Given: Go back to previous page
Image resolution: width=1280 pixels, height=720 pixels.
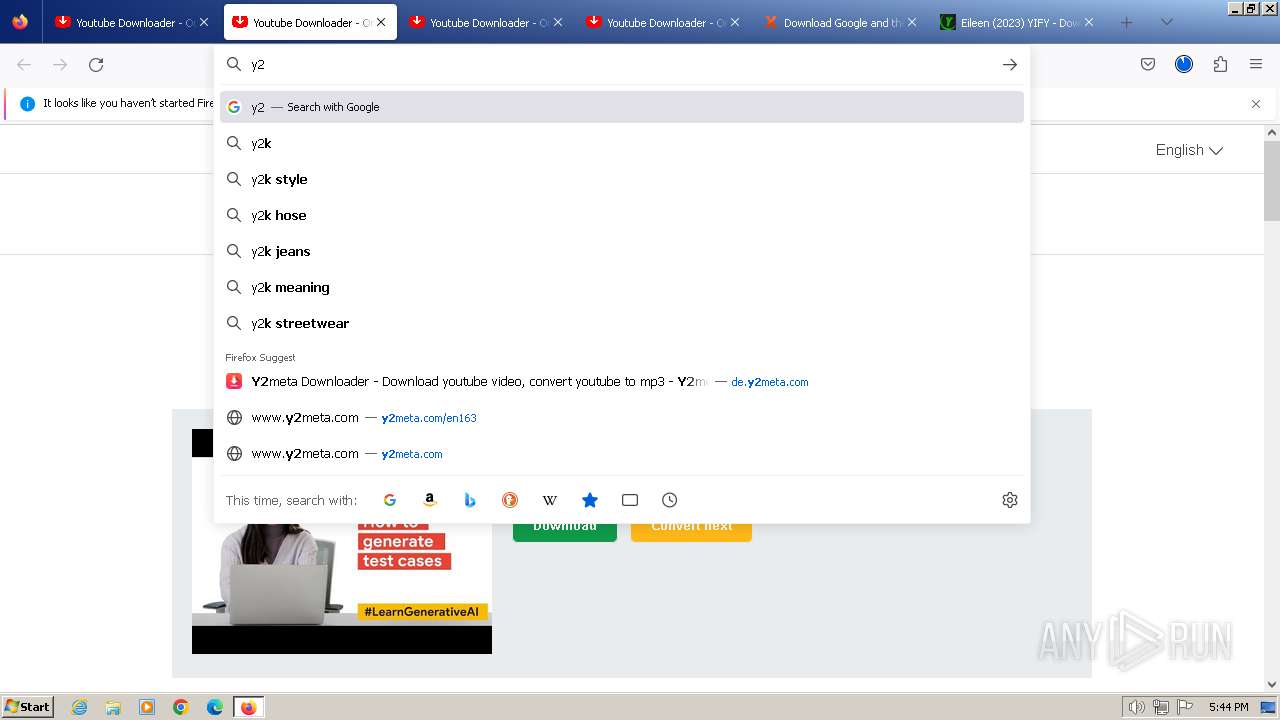Looking at the screenshot, I should [24, 64].
